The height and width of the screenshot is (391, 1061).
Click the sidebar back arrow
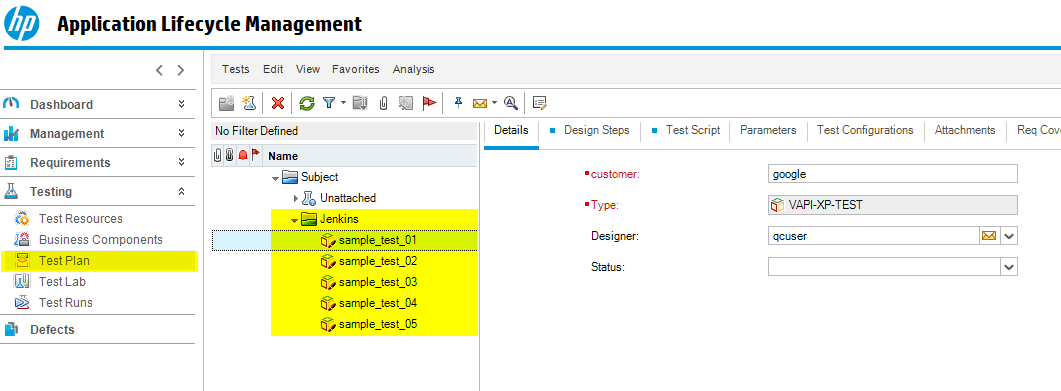[159, 70]
